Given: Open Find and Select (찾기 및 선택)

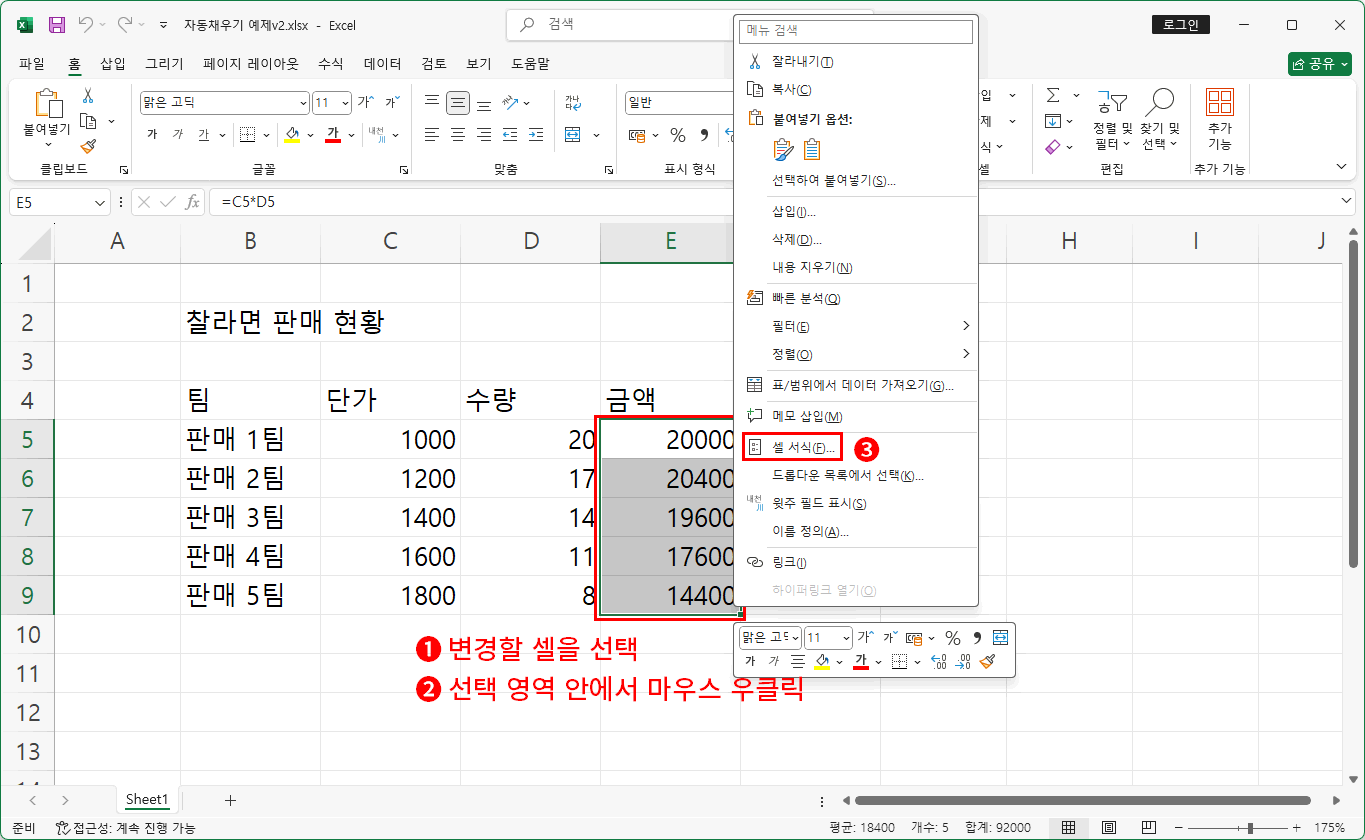Looking at the screenshot, I should 1160,121.
